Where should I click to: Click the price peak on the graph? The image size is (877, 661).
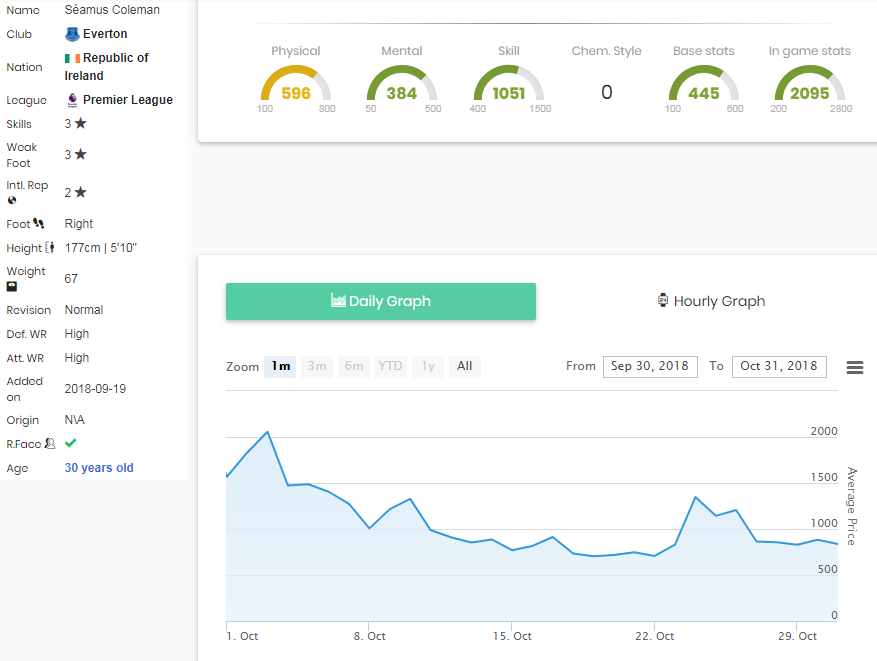coord(267,432)
